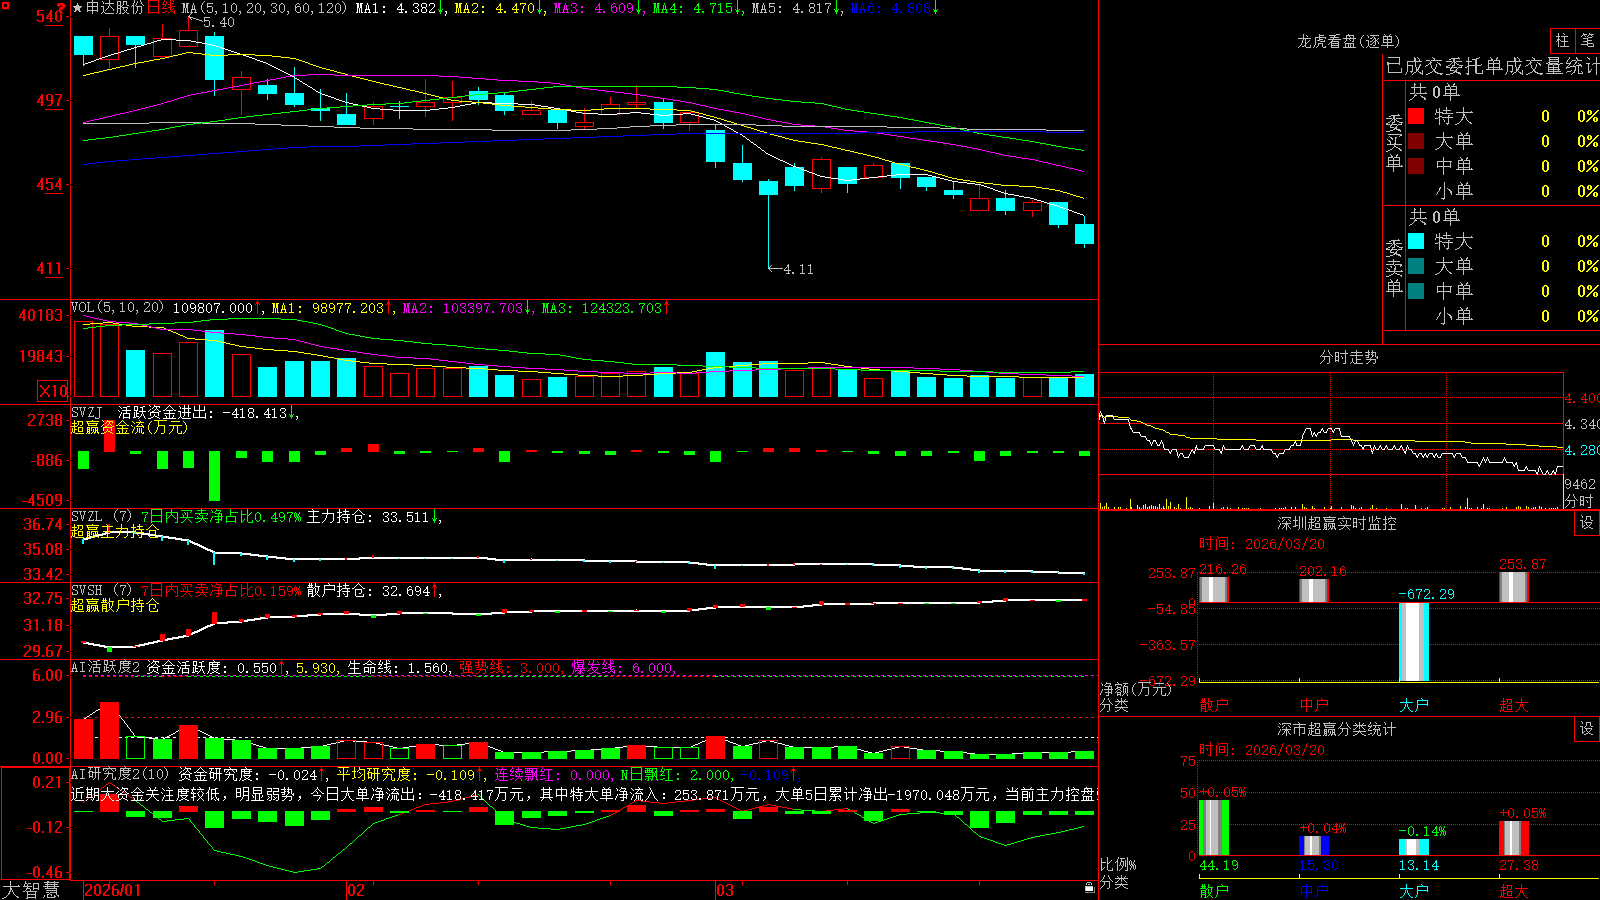The width and height of the screenshot is (1600, 900).
Task: Click dark red 中单 buy order swatch
Action: click(x=1416, y=166)
